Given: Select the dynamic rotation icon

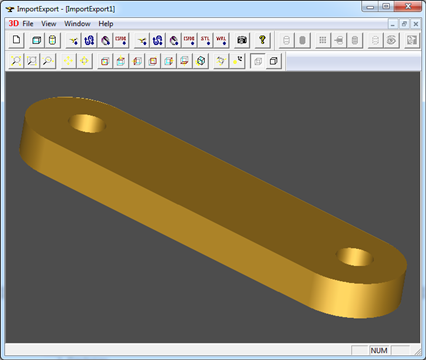Looking at the screenshot, I should click(221, 61).
